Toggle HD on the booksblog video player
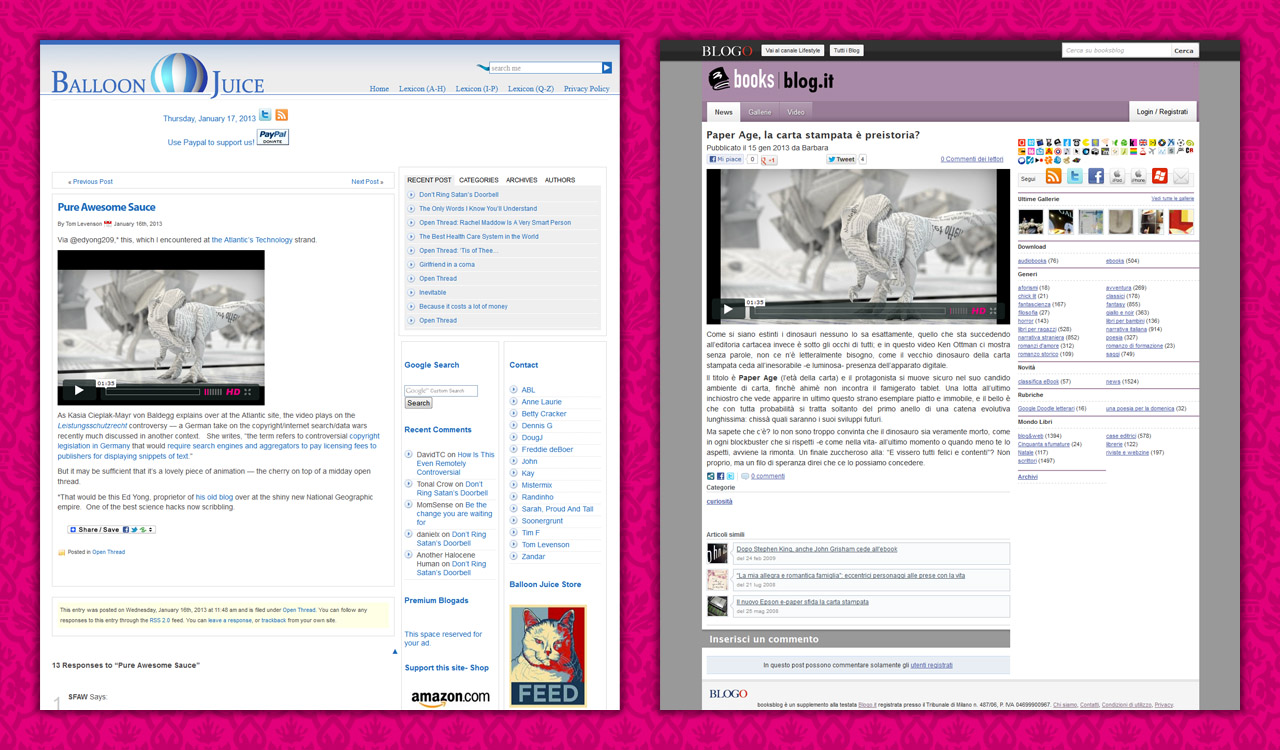Screen dimensions: 1280x750 pos(979,311)
